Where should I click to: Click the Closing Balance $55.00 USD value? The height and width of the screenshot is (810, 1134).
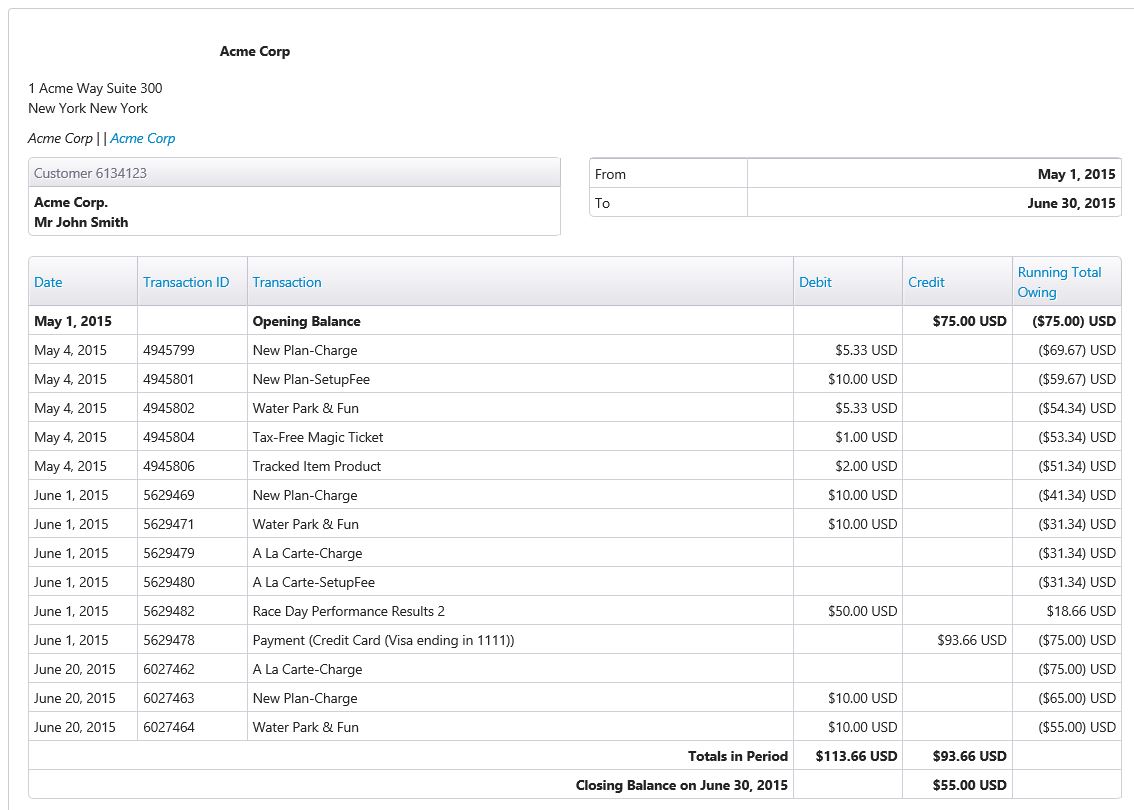click(x=969, y=785)
